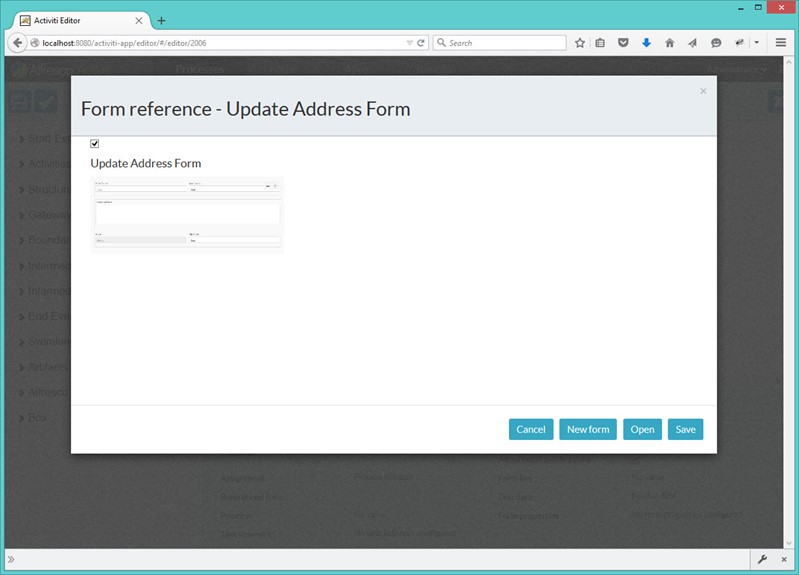Screen dimensions: 799x575
Task: Open downloads with blue arrow icon
Action: [x=646, y=43]
